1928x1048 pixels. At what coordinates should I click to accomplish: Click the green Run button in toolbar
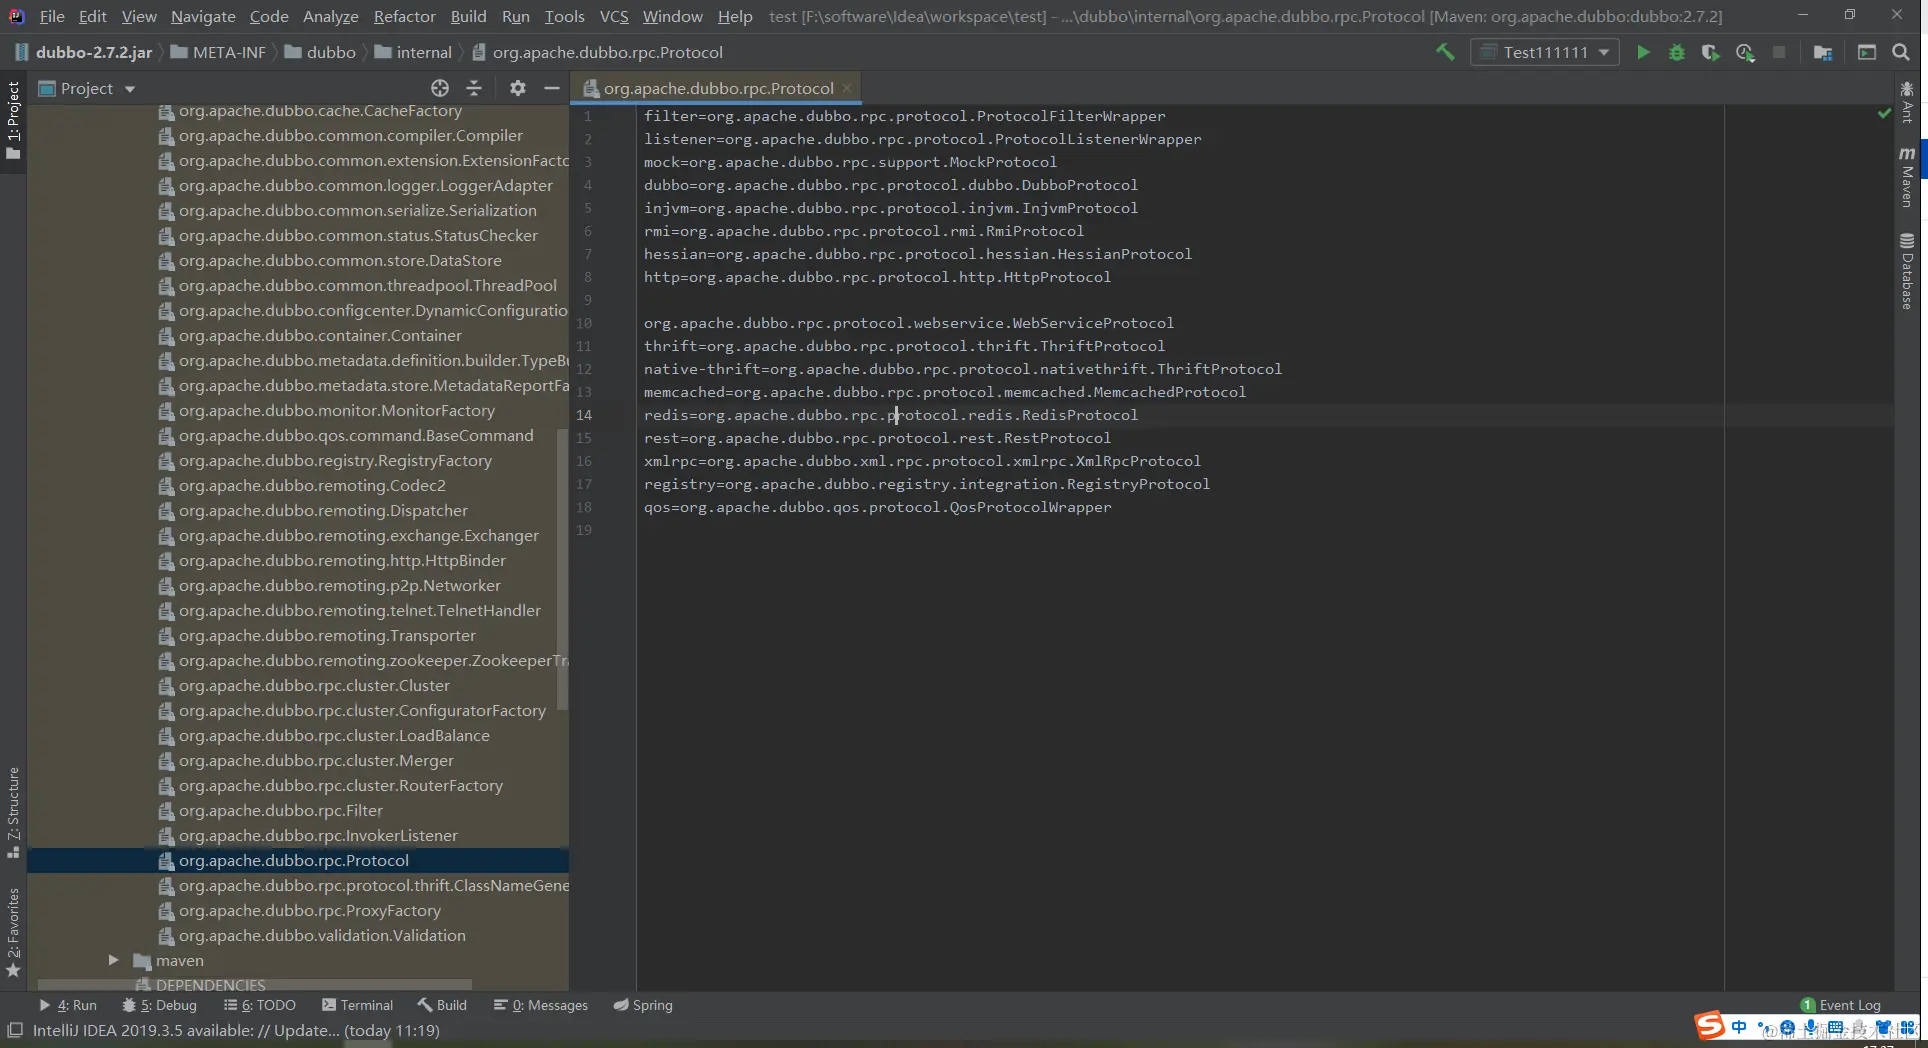[1643, 52]
